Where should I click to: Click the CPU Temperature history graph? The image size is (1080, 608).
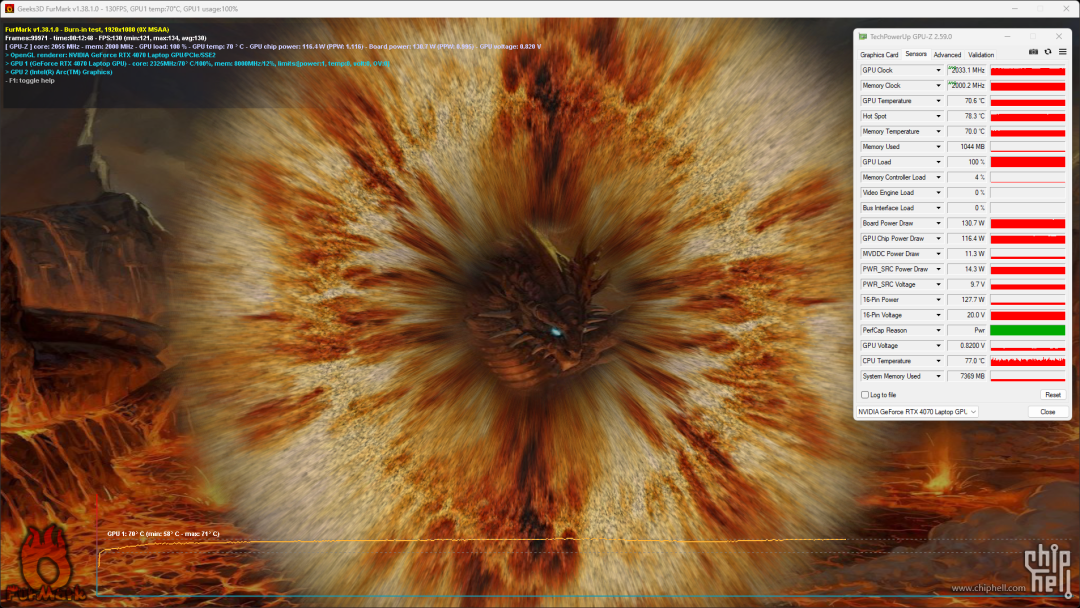(1028, 361)
